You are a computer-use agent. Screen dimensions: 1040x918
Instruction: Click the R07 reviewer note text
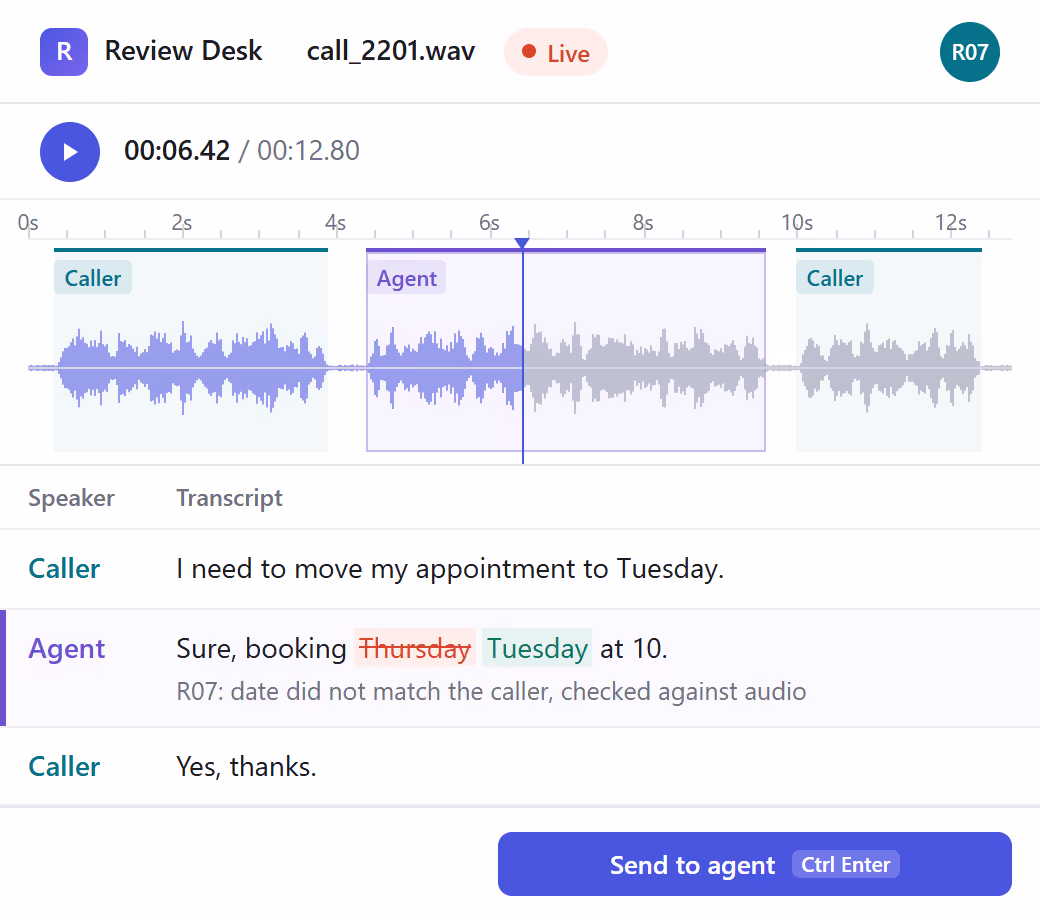491,691
